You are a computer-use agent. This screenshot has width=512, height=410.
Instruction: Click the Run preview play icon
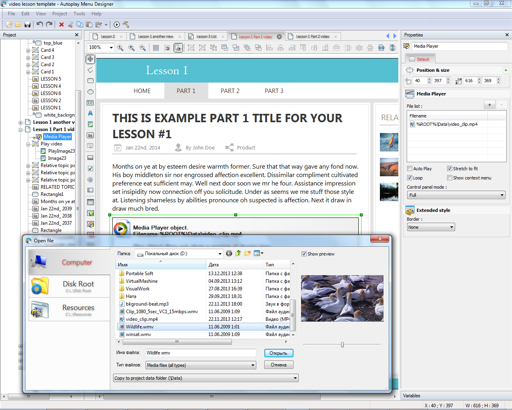pos(116,24)
